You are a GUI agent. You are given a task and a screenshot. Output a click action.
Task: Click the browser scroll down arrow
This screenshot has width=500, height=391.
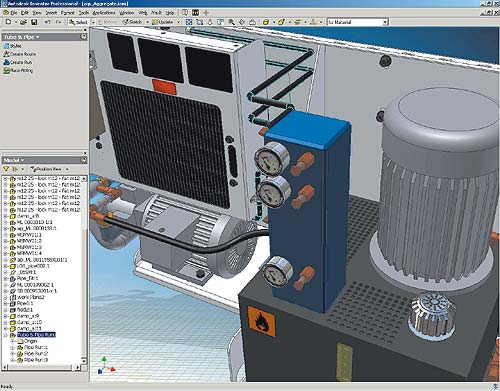(x=84, y=361)
